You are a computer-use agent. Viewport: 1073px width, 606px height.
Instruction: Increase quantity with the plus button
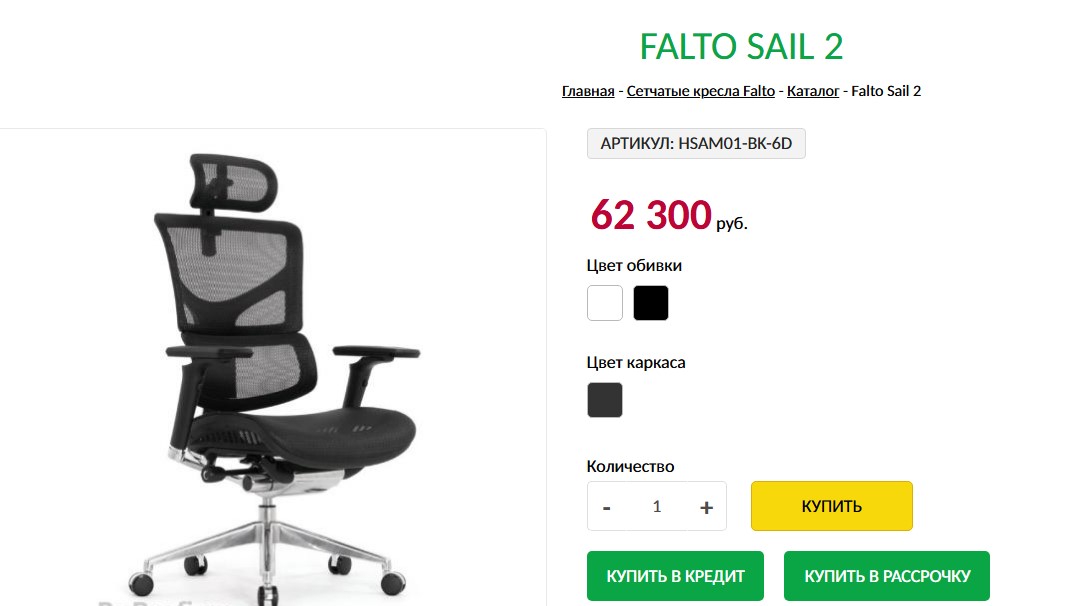pos(706,507)
